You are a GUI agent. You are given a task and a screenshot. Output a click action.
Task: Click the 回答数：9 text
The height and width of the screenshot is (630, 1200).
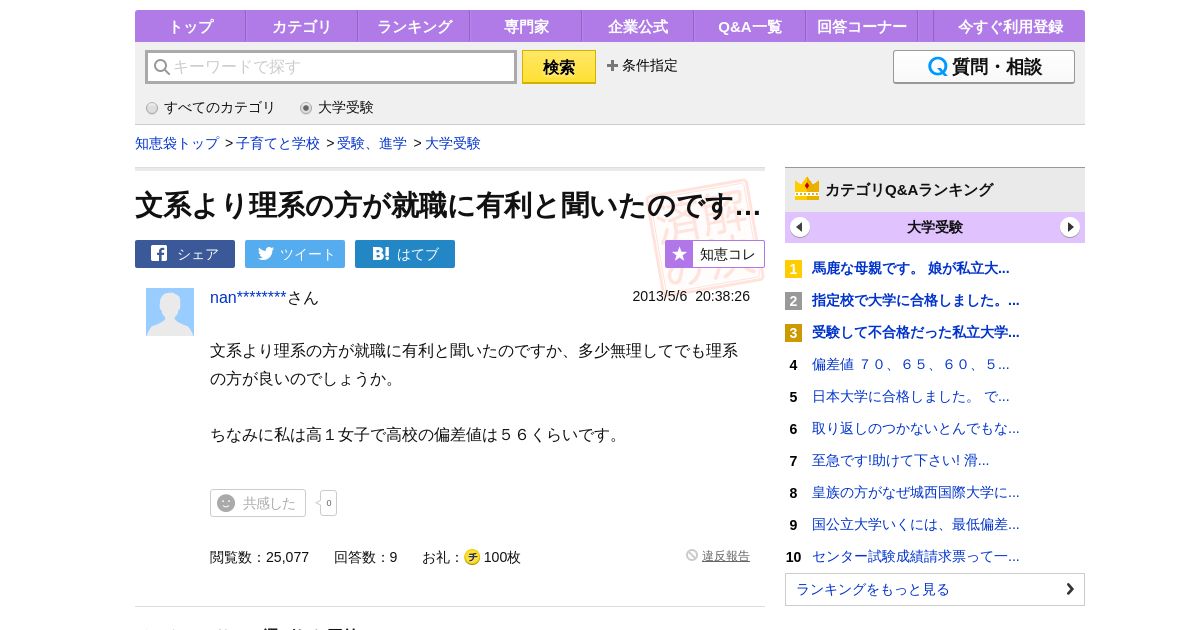[365, 557]
